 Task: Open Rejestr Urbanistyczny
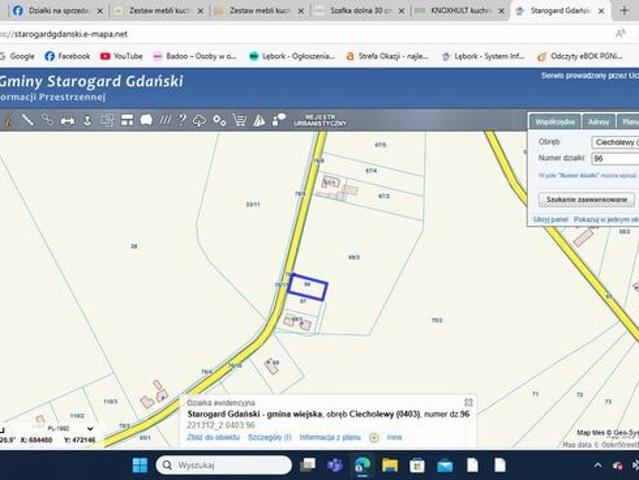click(x=320, y=120)
